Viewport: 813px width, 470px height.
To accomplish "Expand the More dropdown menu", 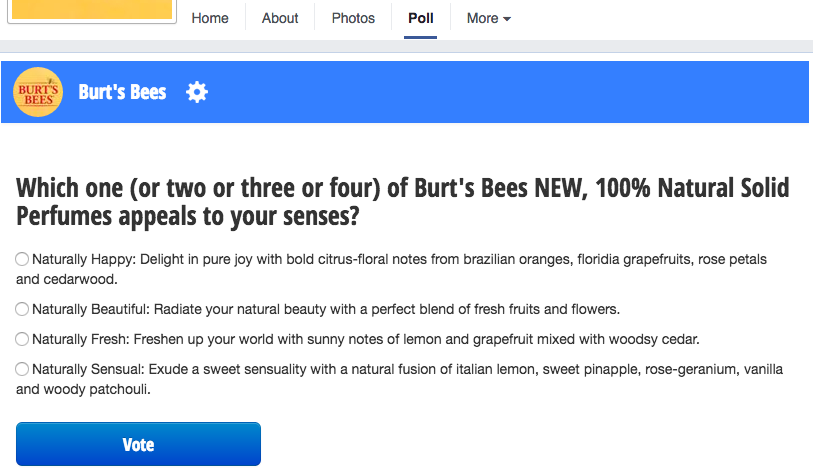I will coord(488,18).
